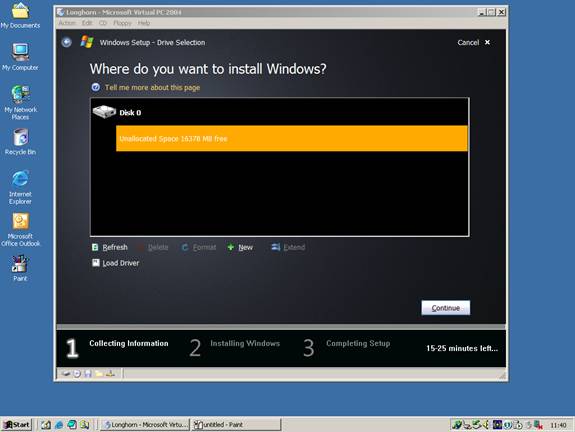The image size is (575, 432).
Task: Click the hard disk status icon in Virtual PC
Action: (66, 374)
